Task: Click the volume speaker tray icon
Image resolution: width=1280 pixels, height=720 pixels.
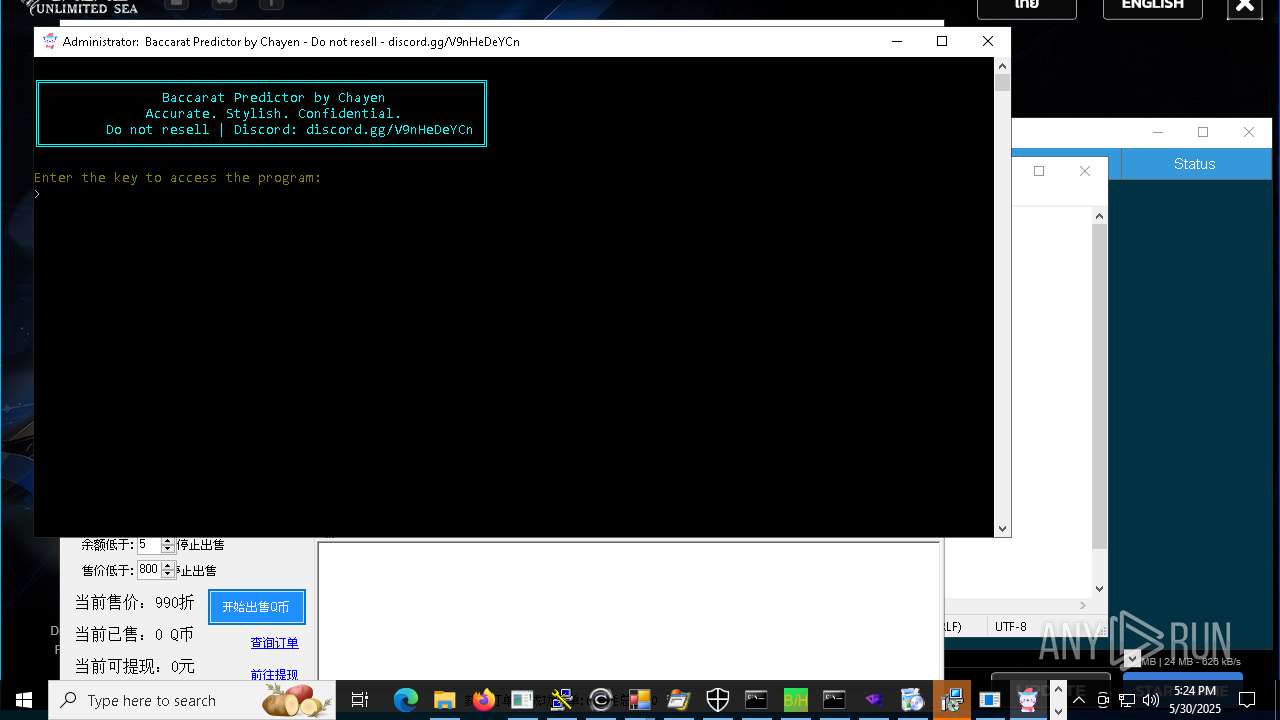Action: tap(1151, 700)
